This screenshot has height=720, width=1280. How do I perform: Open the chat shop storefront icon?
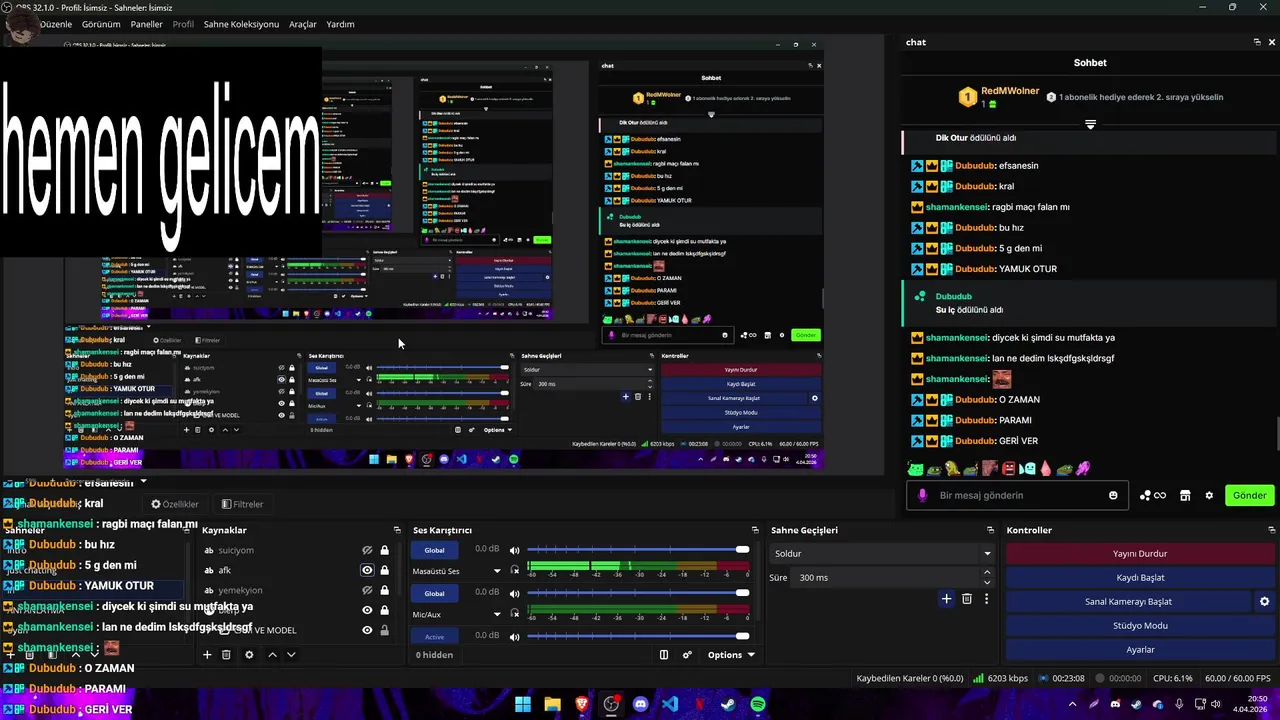[x=1185, y=495]
